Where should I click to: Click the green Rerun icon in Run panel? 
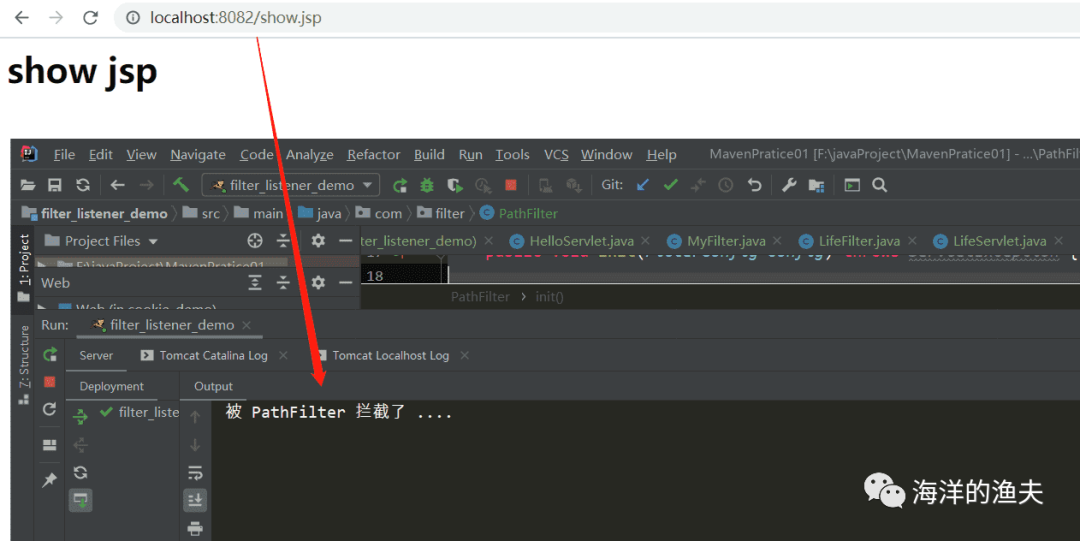pyautogui.click(x=50, y=354)
